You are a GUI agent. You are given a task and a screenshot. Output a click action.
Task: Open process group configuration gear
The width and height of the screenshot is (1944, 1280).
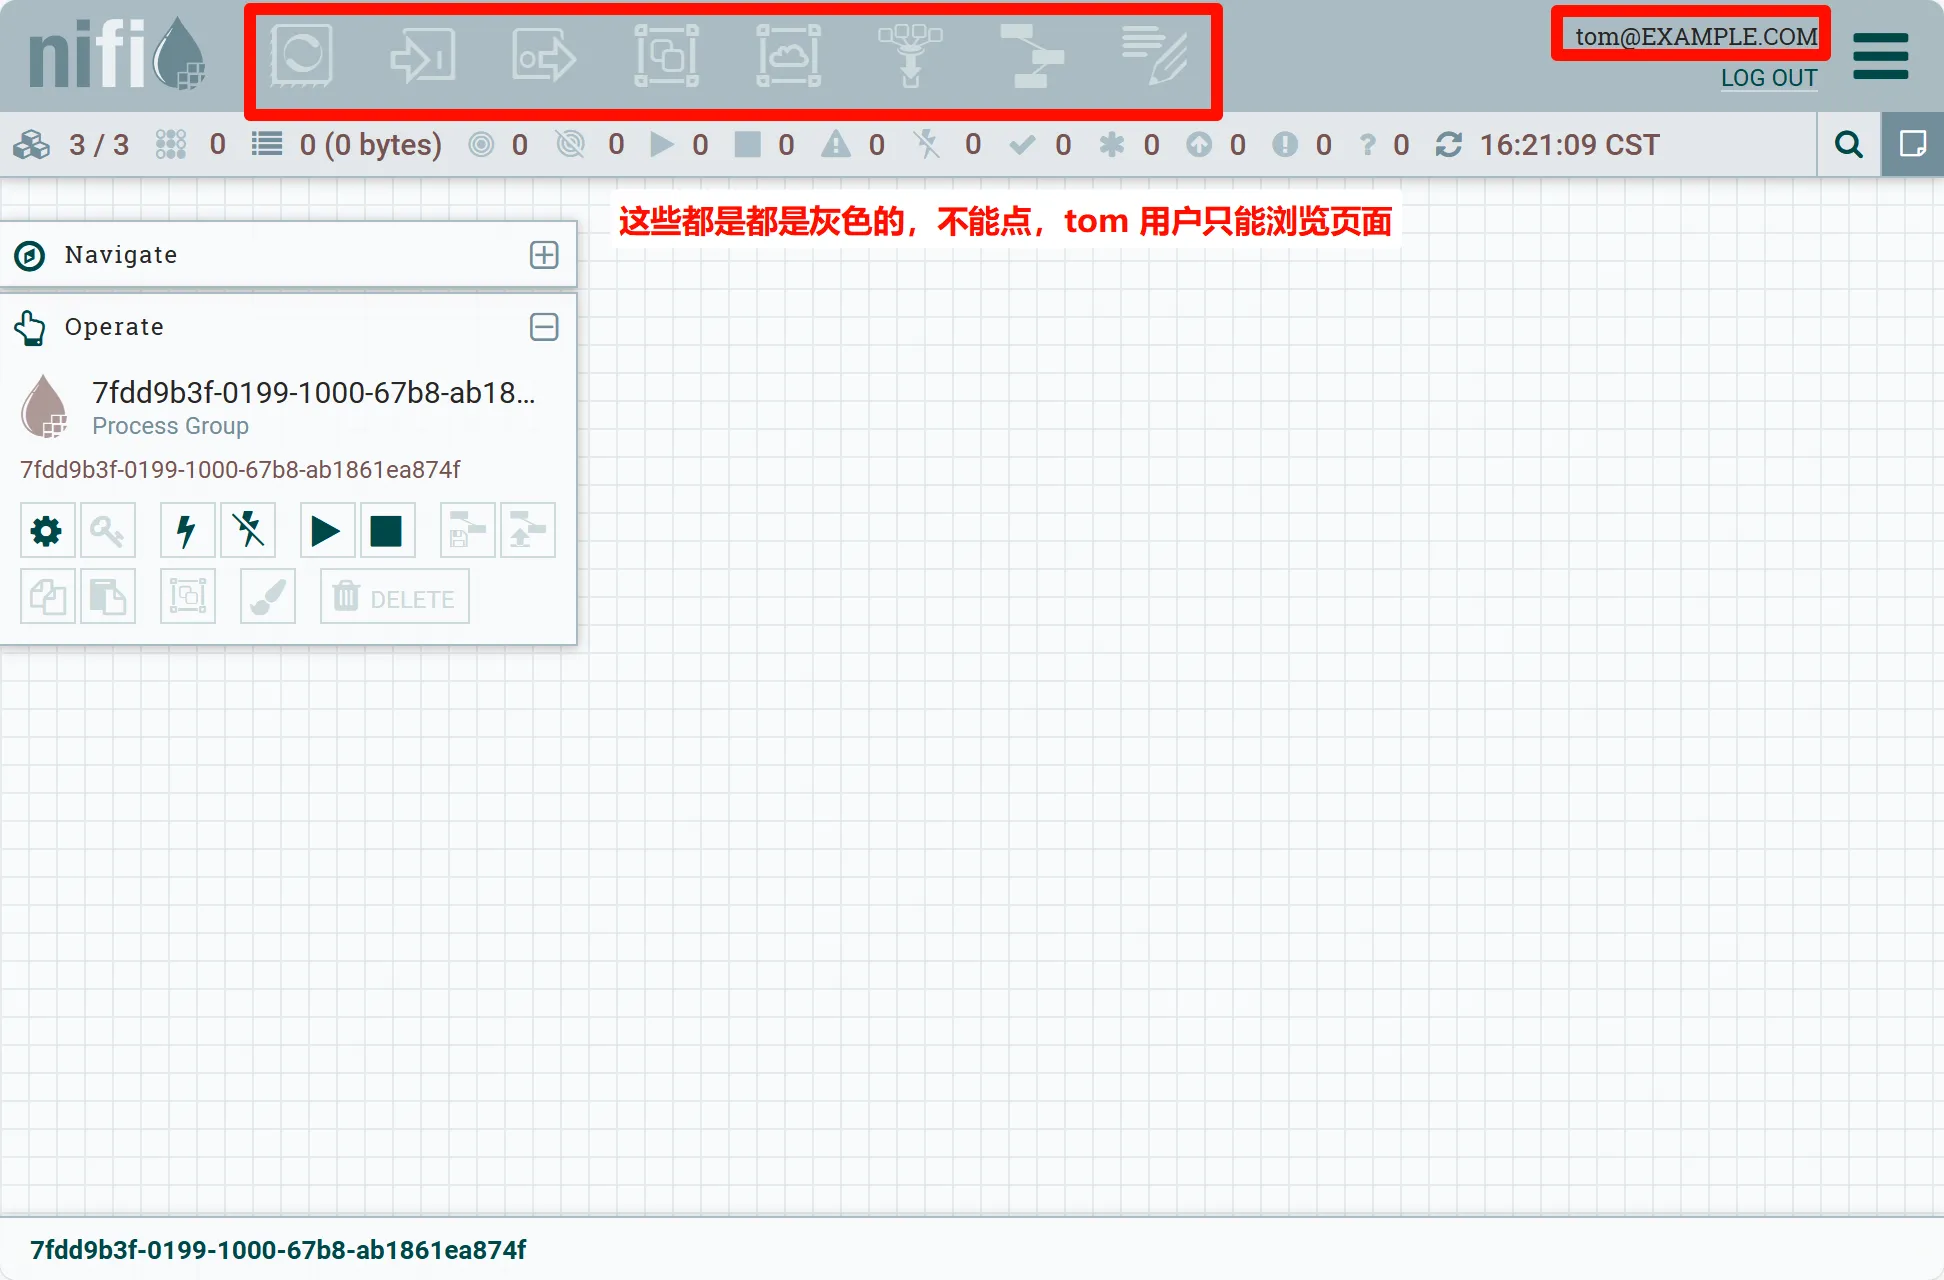point(47,531)
